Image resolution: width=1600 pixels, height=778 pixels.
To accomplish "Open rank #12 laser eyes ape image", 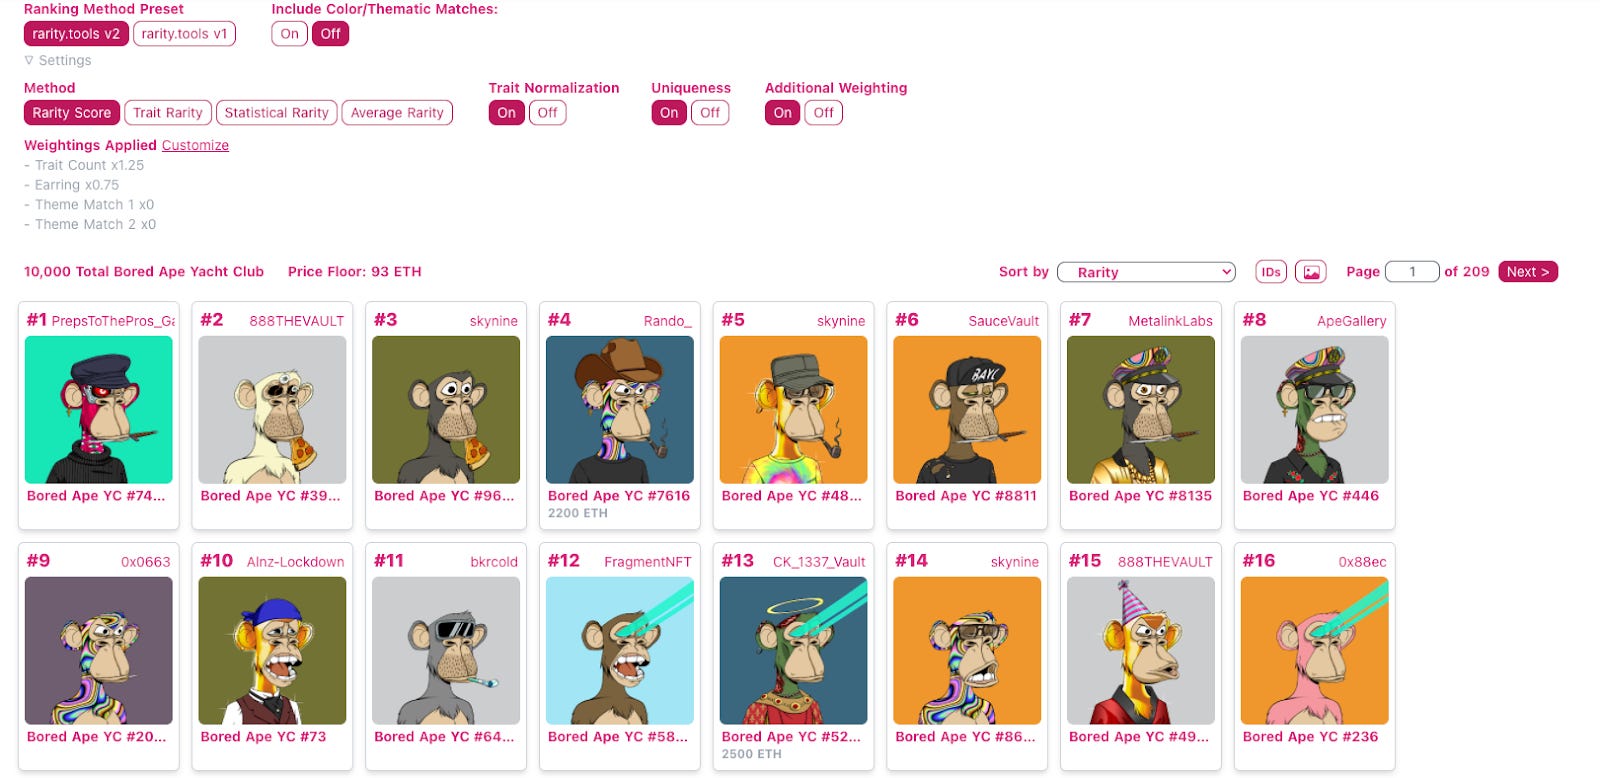I will click(x=620, y=651).
